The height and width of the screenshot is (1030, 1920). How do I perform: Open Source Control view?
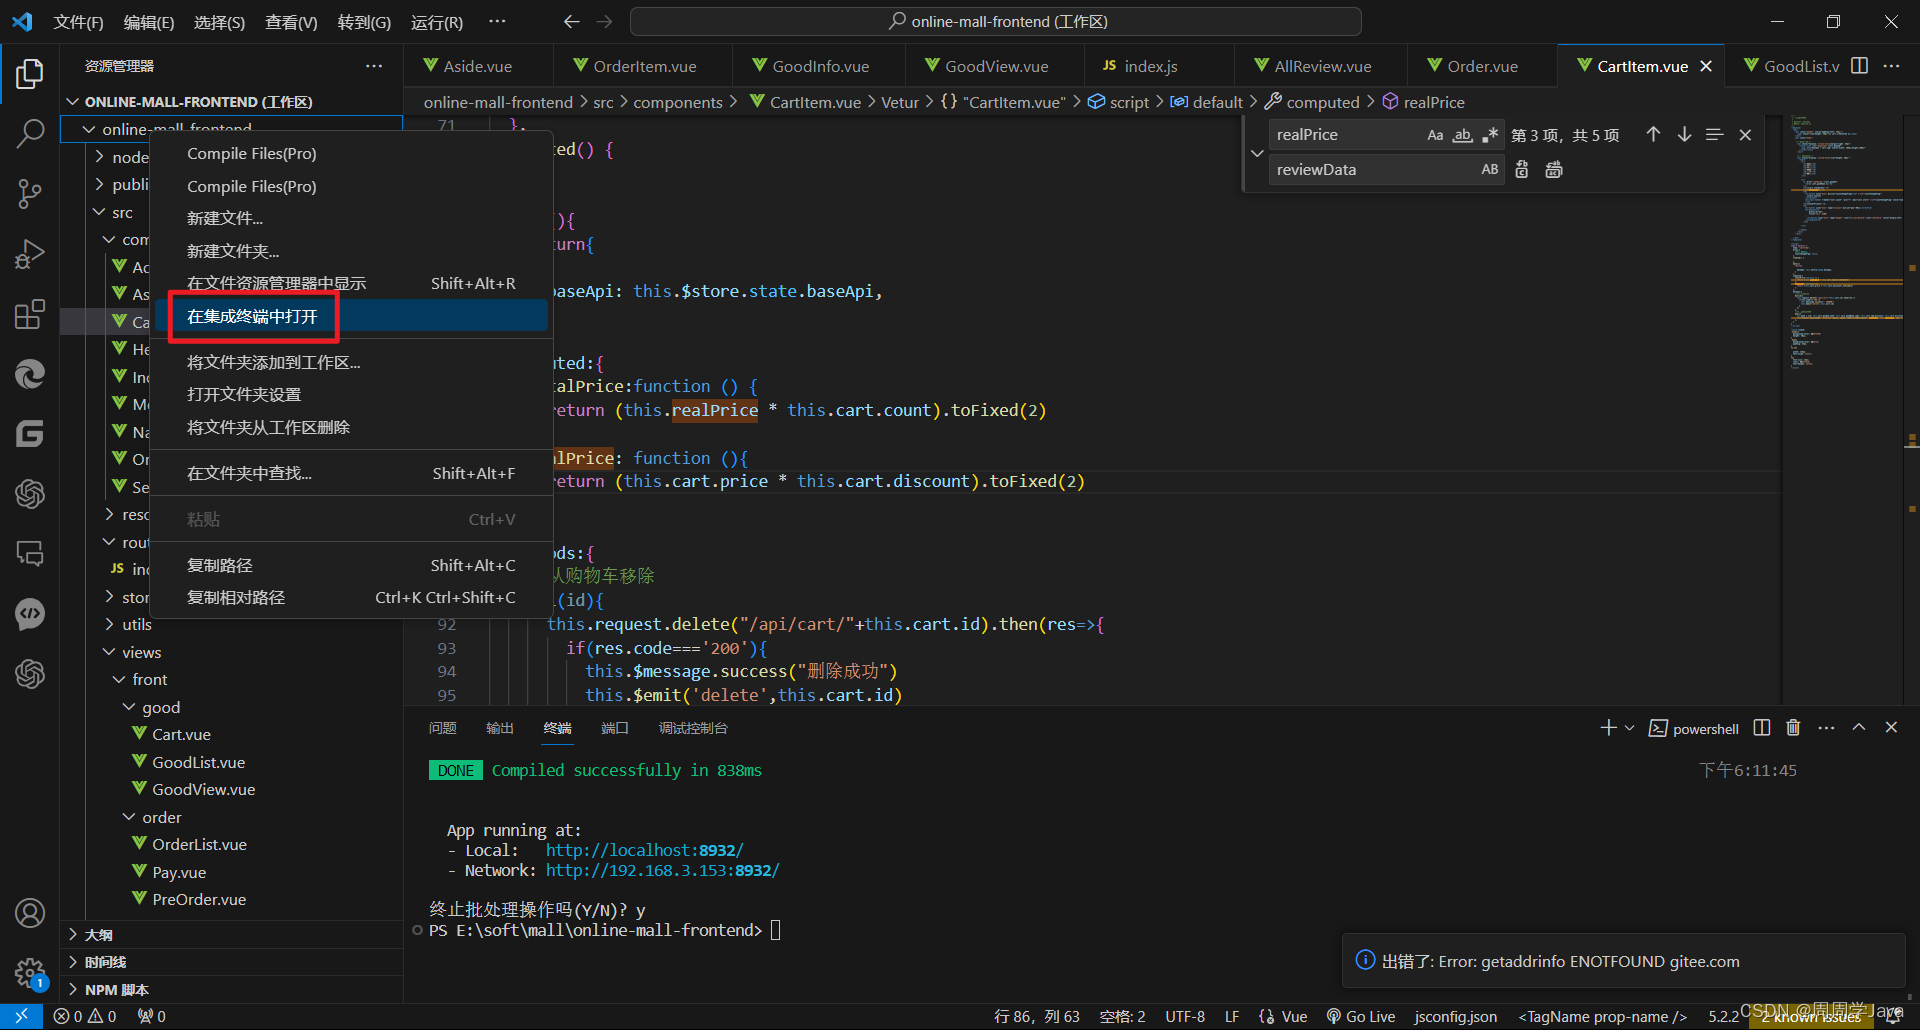(30, 193)
